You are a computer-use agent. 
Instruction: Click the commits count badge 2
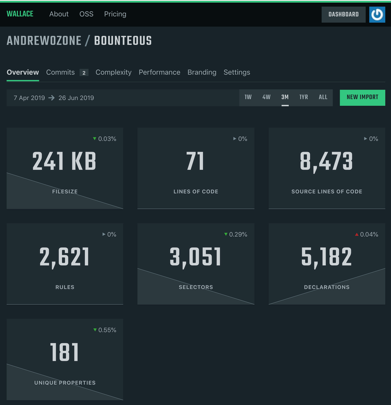point(84,73)
